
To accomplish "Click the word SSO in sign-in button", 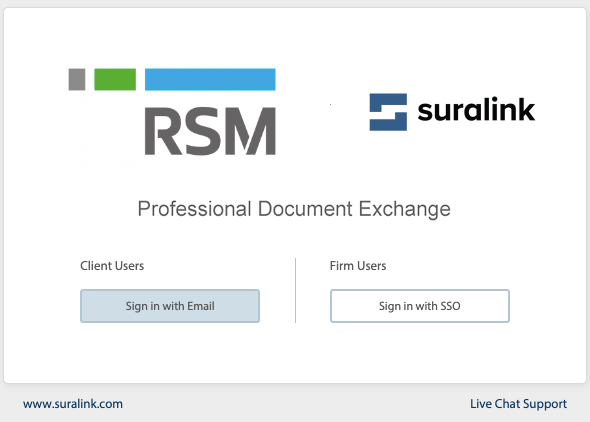I will tap(450, 306).
